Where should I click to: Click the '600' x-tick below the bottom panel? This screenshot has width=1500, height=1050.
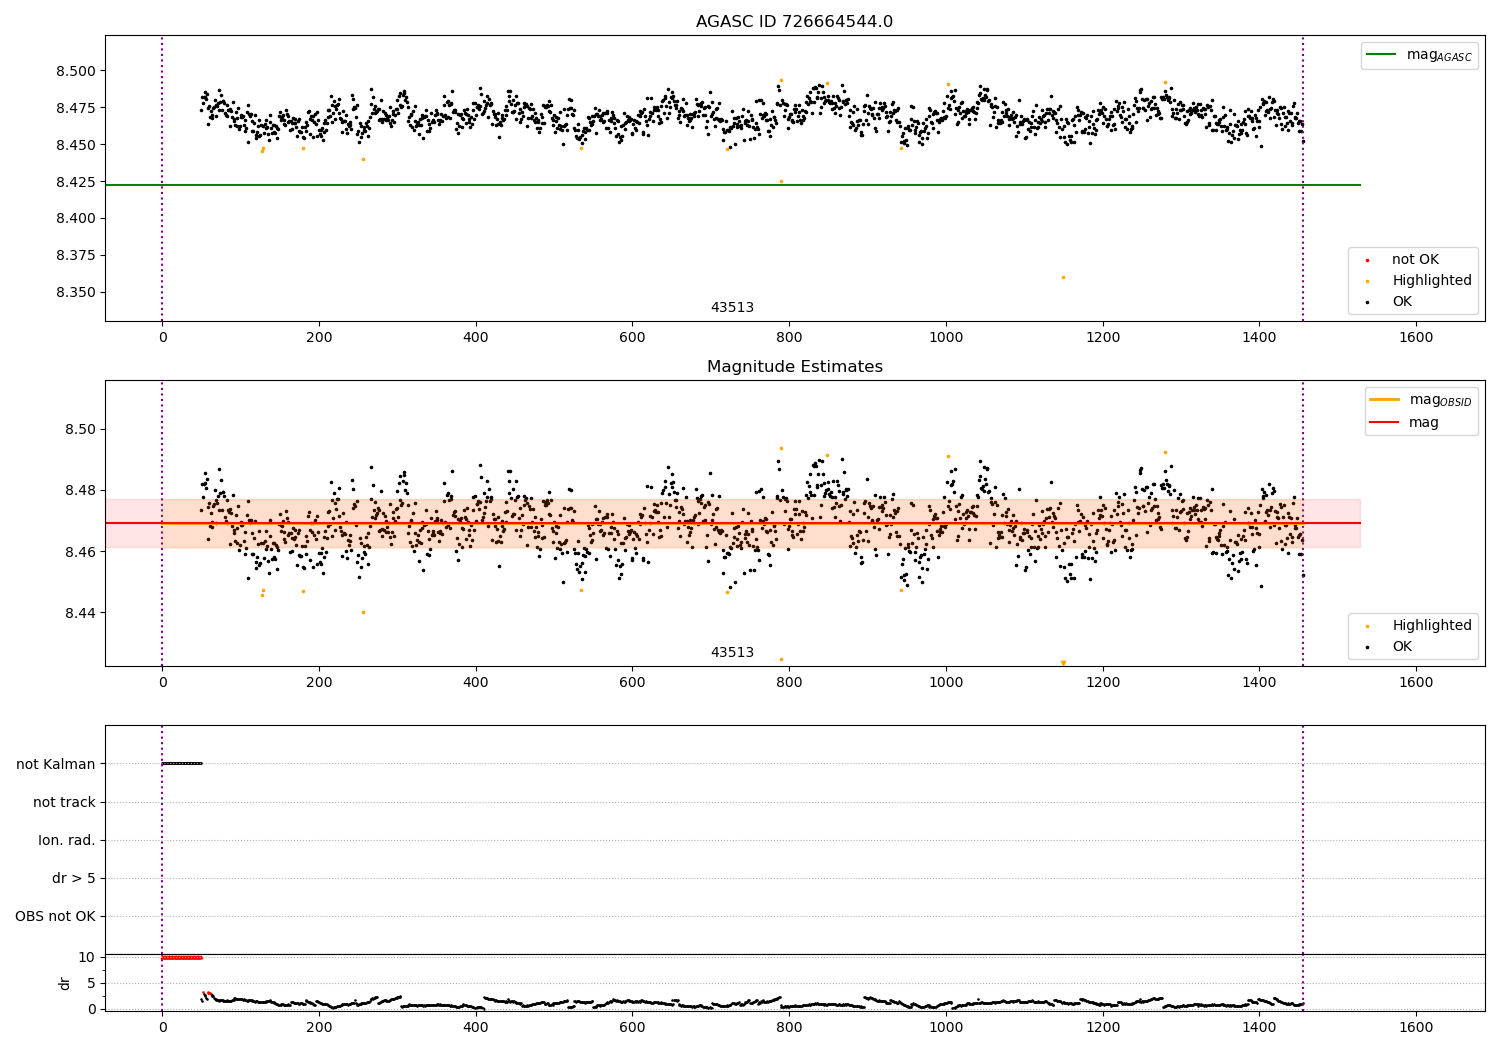[x=632, y=1027]
